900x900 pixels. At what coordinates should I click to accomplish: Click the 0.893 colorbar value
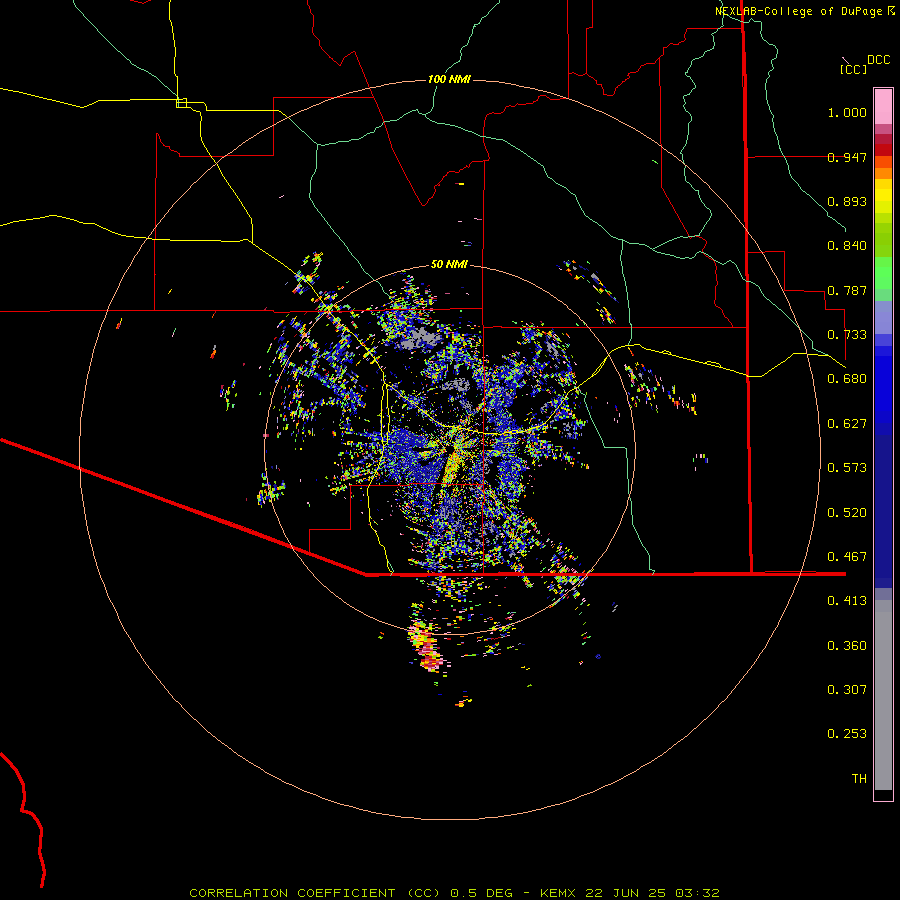click(x=847, y=201)
